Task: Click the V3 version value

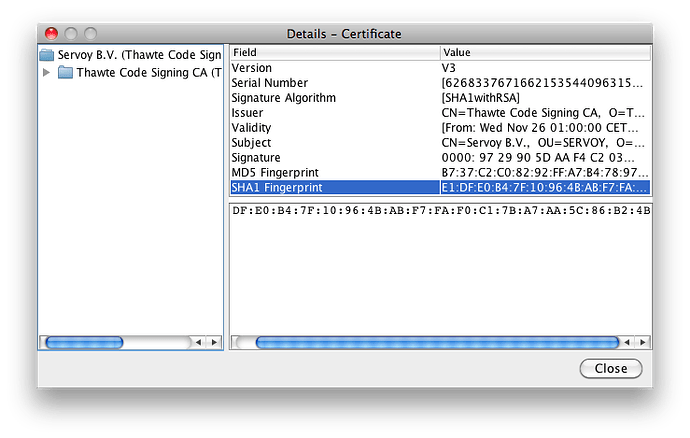Action: pyautogui.click(x=448, y=68)
